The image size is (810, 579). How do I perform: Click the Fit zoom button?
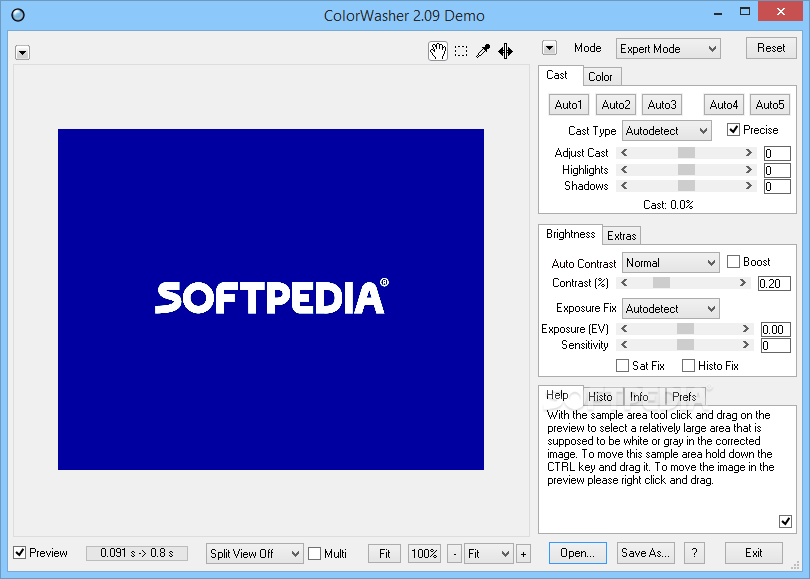[x=384, y=554]
